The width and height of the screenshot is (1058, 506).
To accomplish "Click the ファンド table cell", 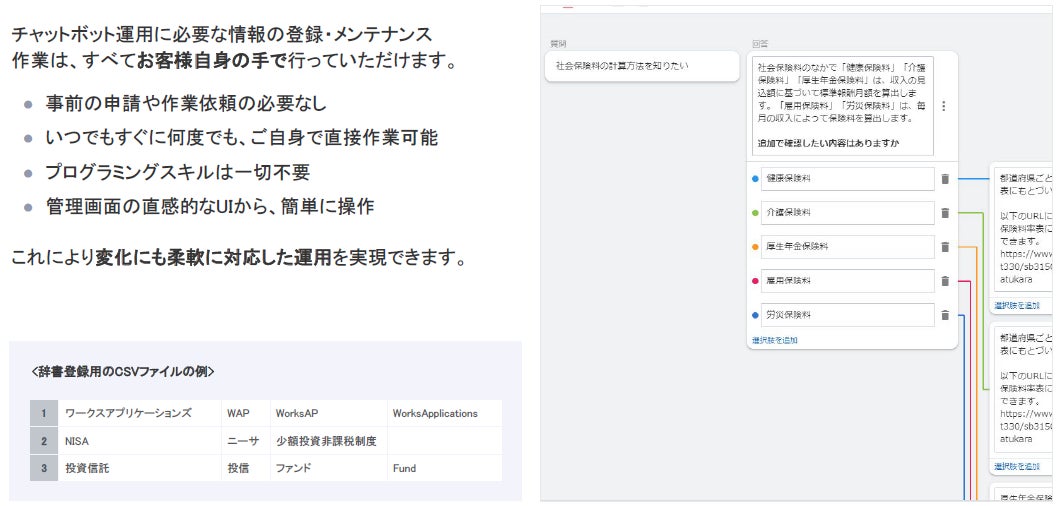I will click(329, 468).
